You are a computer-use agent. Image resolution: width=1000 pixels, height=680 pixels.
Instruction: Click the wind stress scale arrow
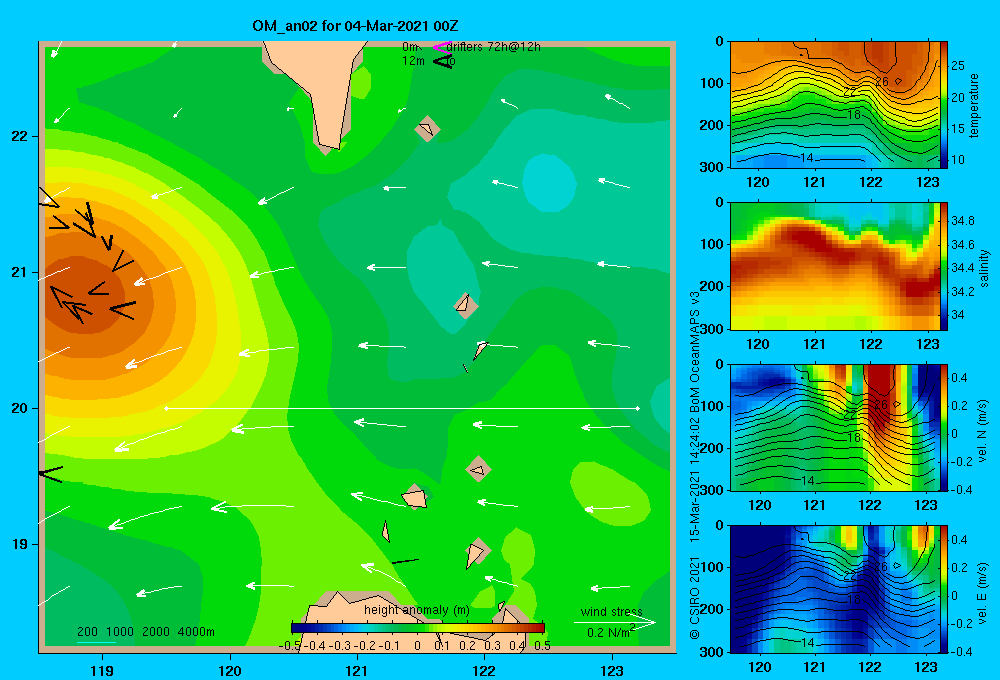[x=614, y=623]
